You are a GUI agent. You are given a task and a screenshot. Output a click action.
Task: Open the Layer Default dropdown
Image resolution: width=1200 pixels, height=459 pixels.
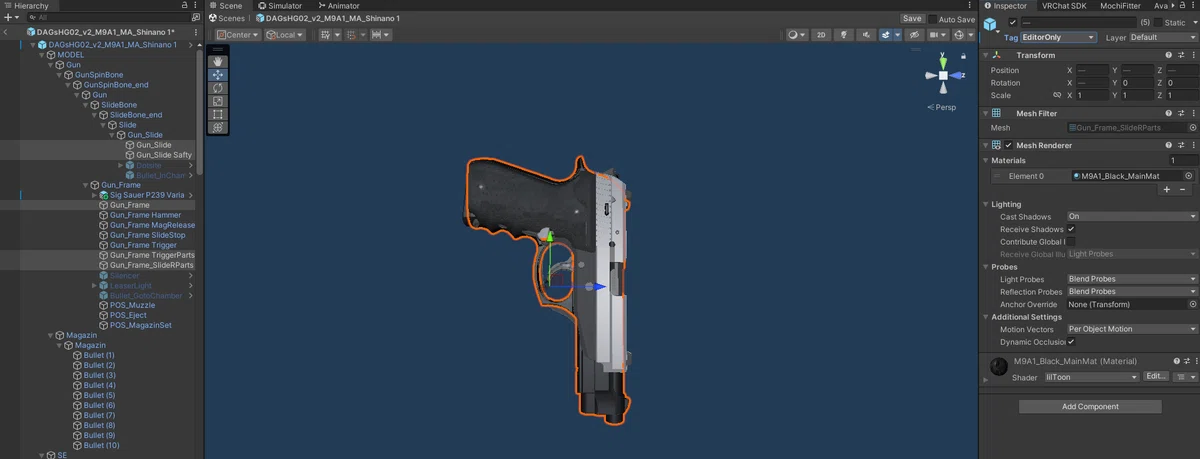coord(1163,37)
